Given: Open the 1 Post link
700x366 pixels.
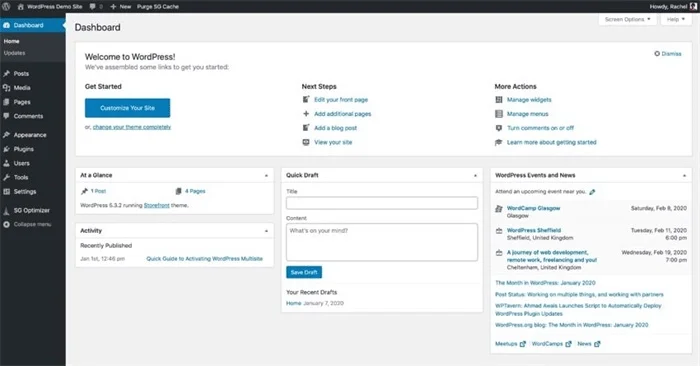Looking at the screenshot, I should [x=98, y=191].
